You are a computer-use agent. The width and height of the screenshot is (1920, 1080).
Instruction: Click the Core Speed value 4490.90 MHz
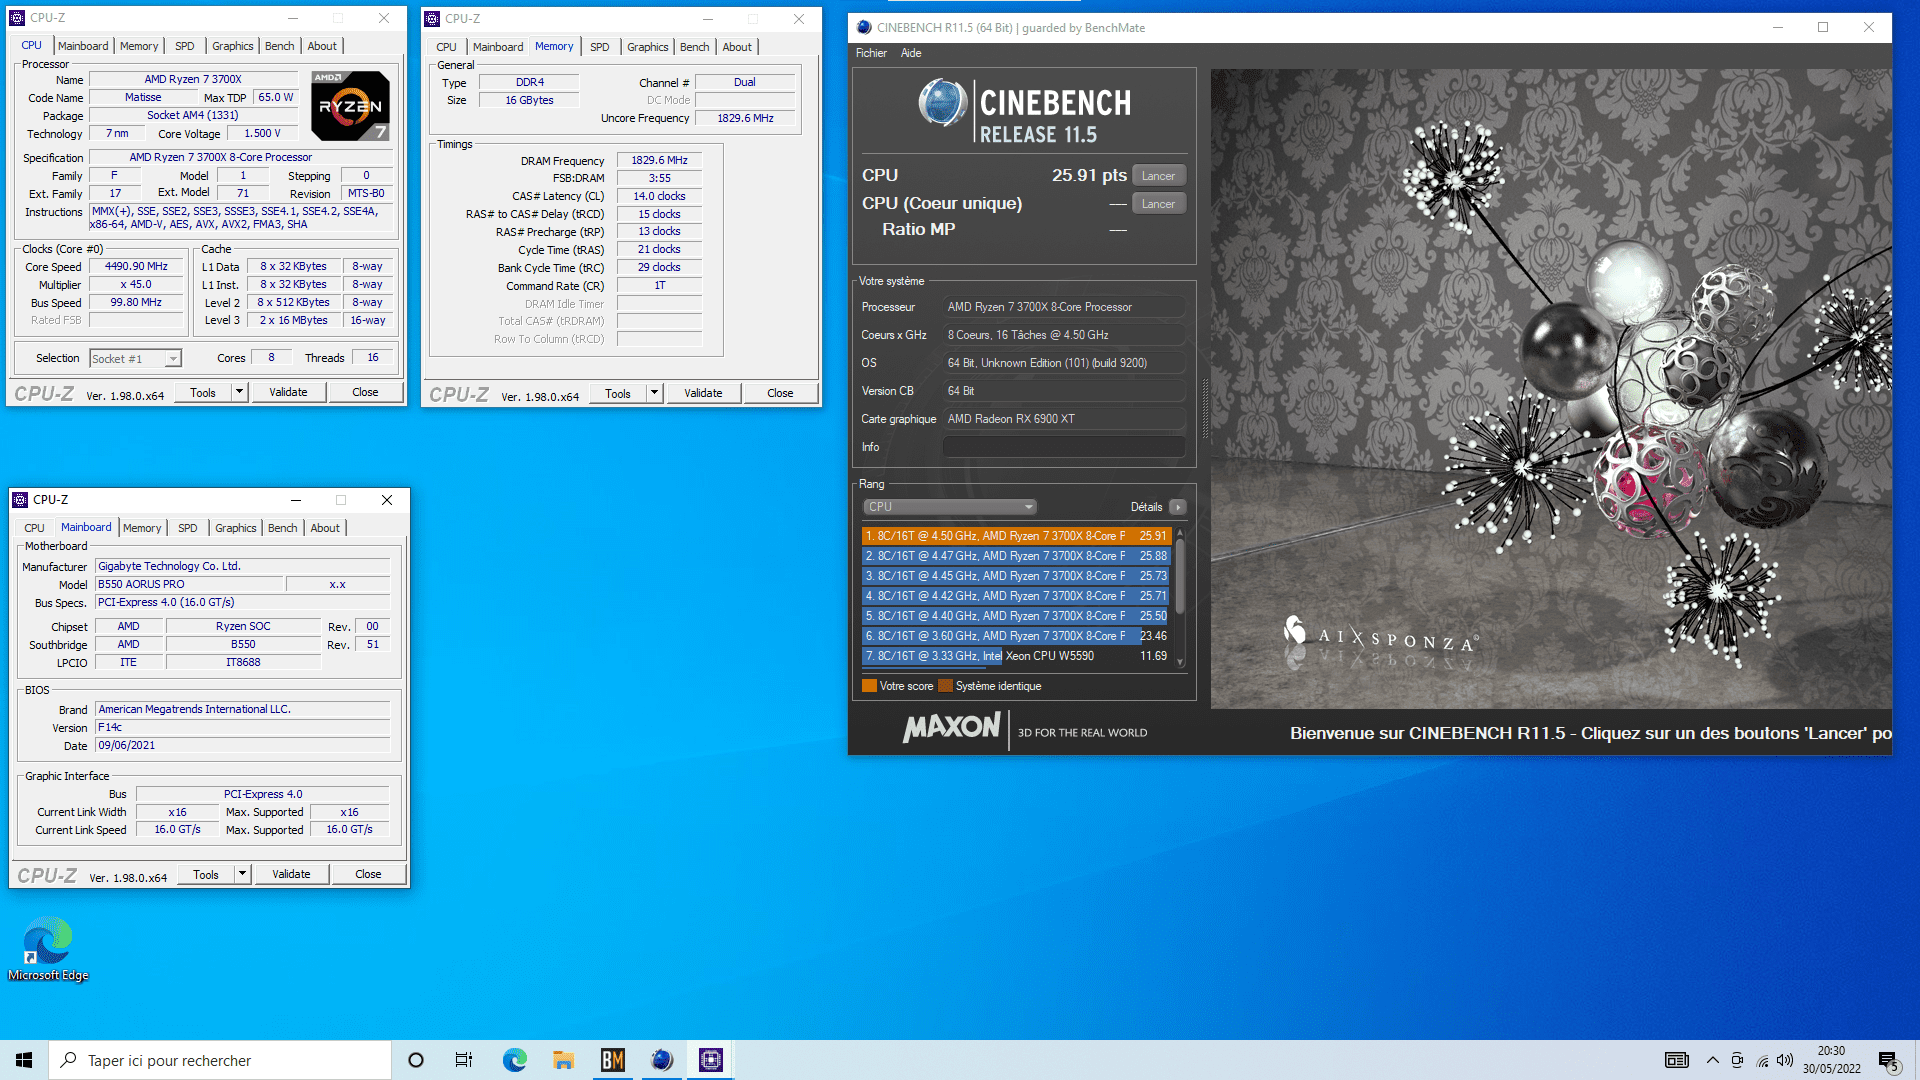click(137, 267)
